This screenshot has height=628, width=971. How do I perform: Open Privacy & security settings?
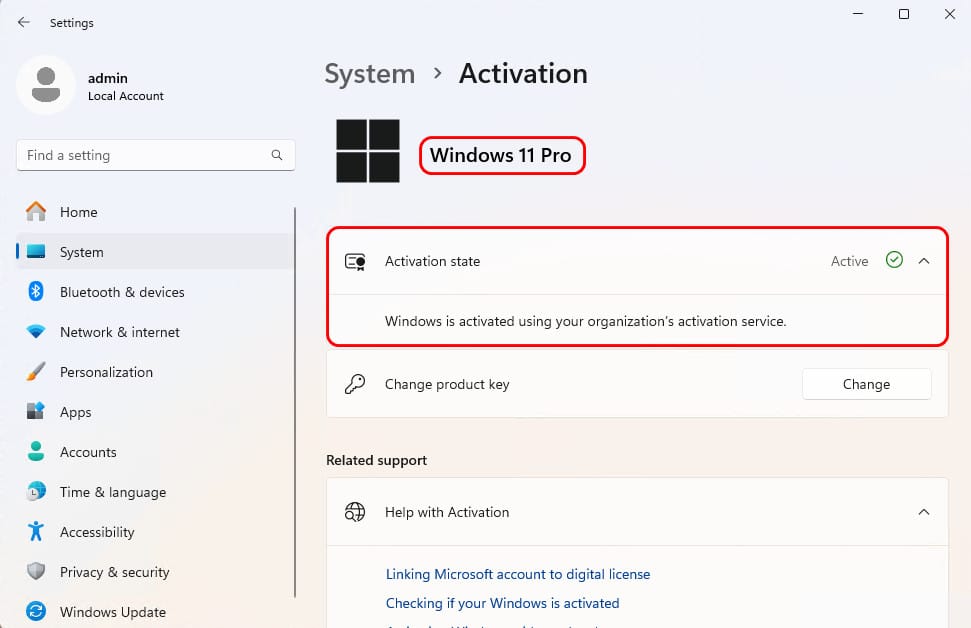point(155,572)
